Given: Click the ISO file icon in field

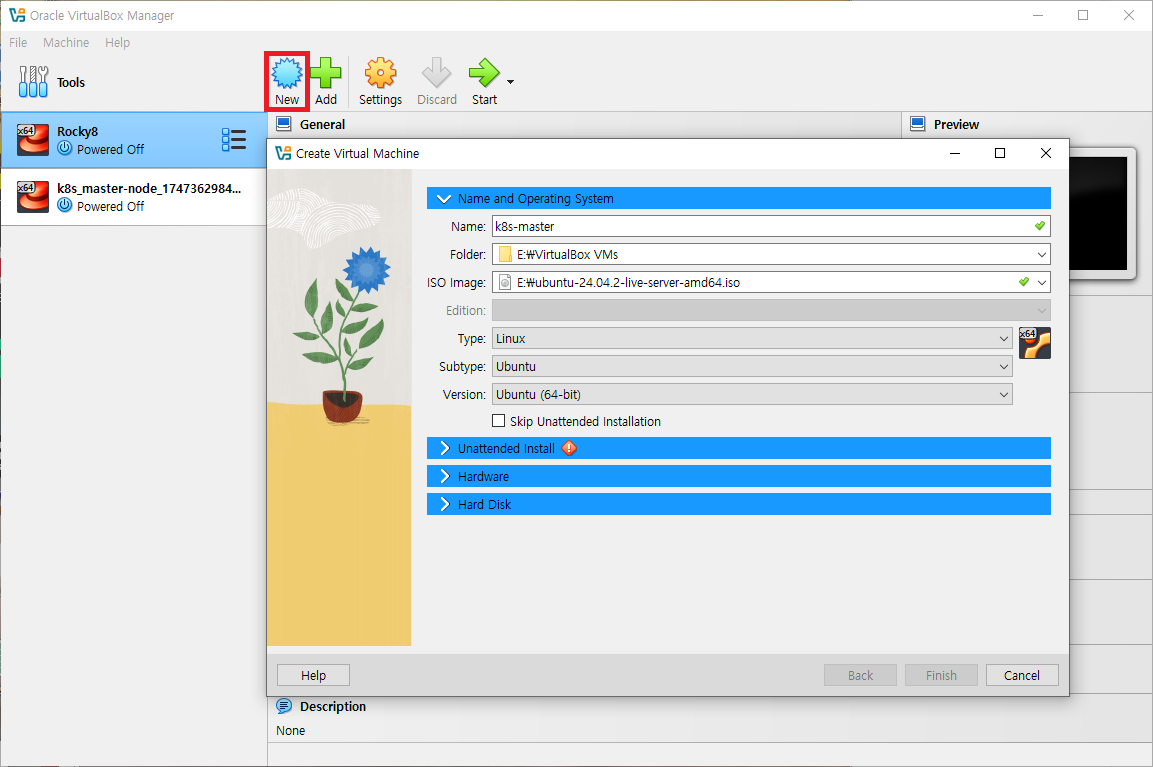Looking at the screenshot, I should (505, 282).
